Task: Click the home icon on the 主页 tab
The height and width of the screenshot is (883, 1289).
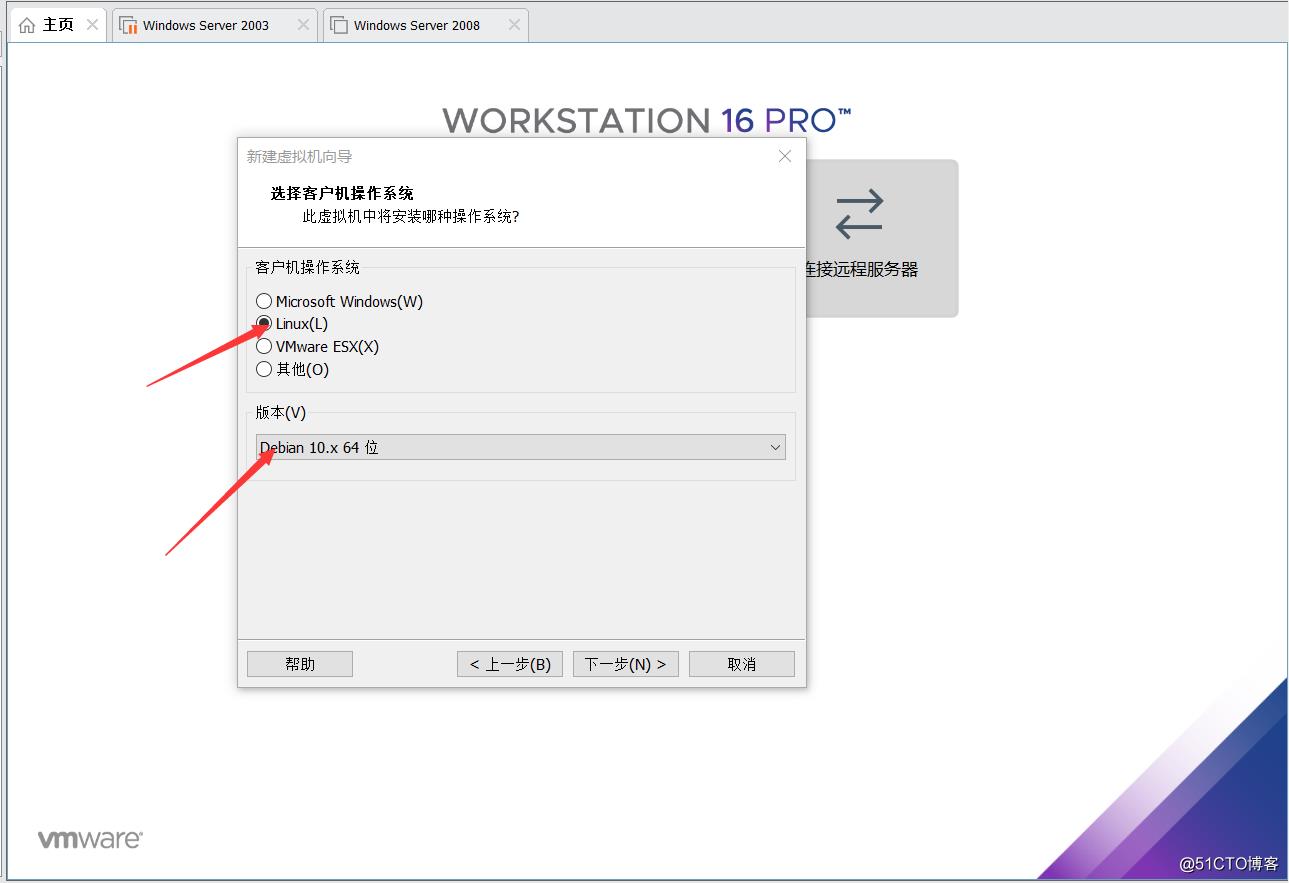Action: click(x=27, y=25)
